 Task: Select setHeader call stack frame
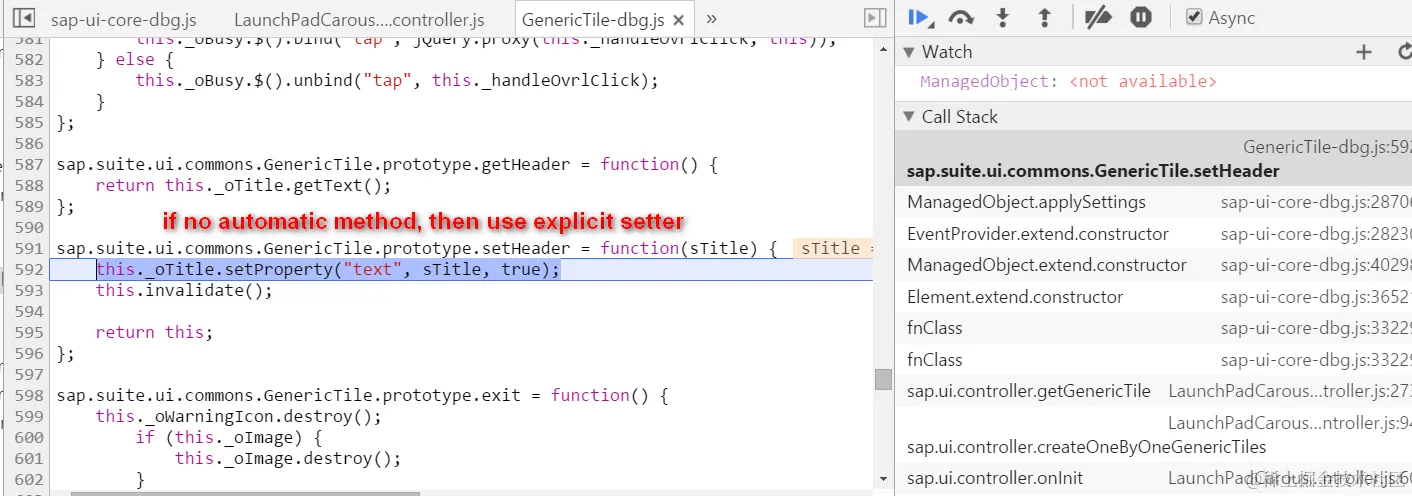coord(1153,159)
